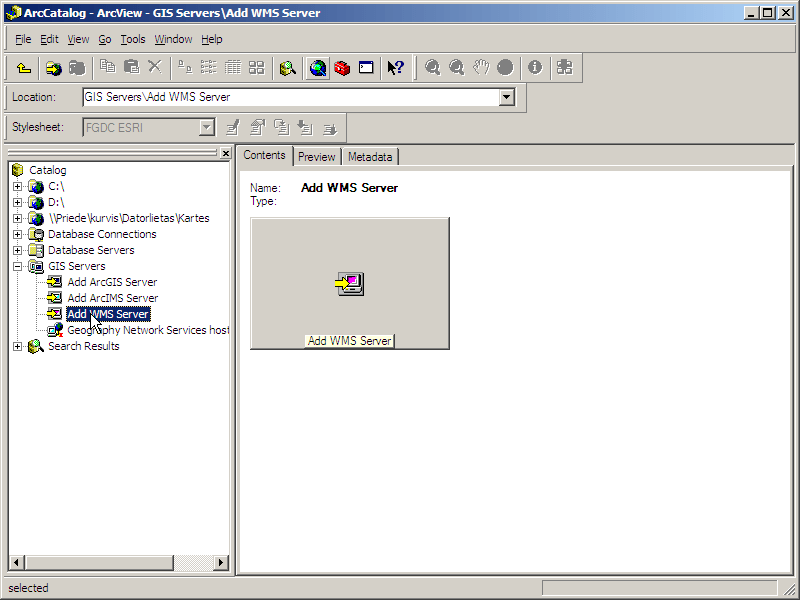
Task: Switch to List view
Action: 209,67
